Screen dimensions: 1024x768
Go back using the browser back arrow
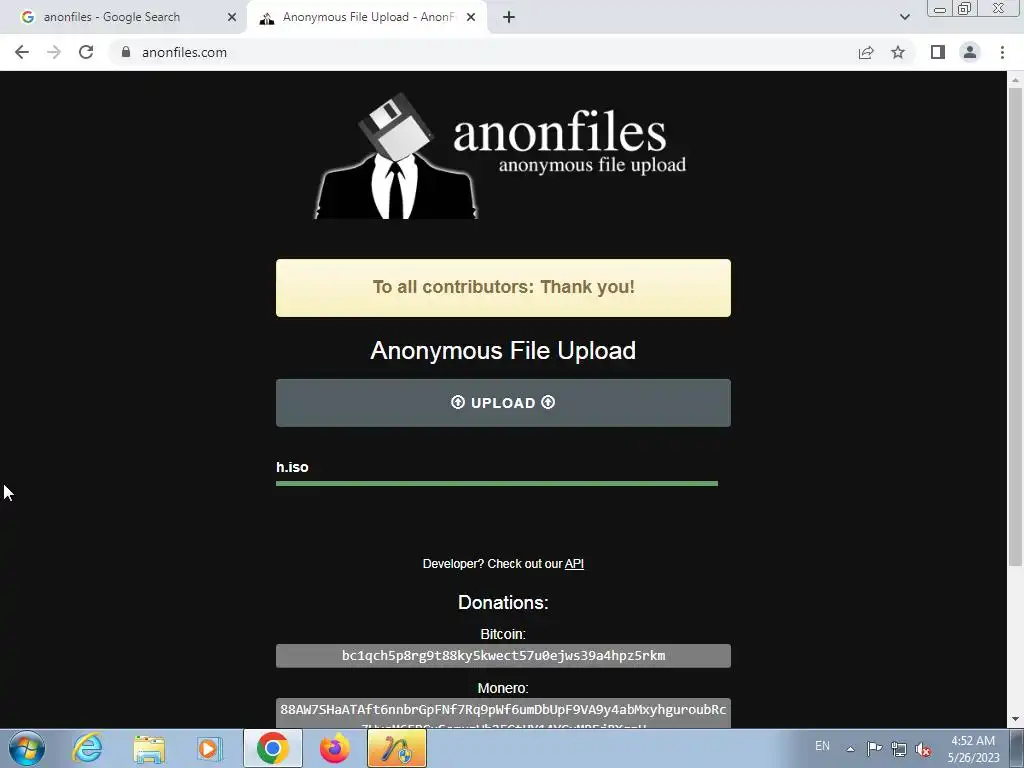pos(22,52)
